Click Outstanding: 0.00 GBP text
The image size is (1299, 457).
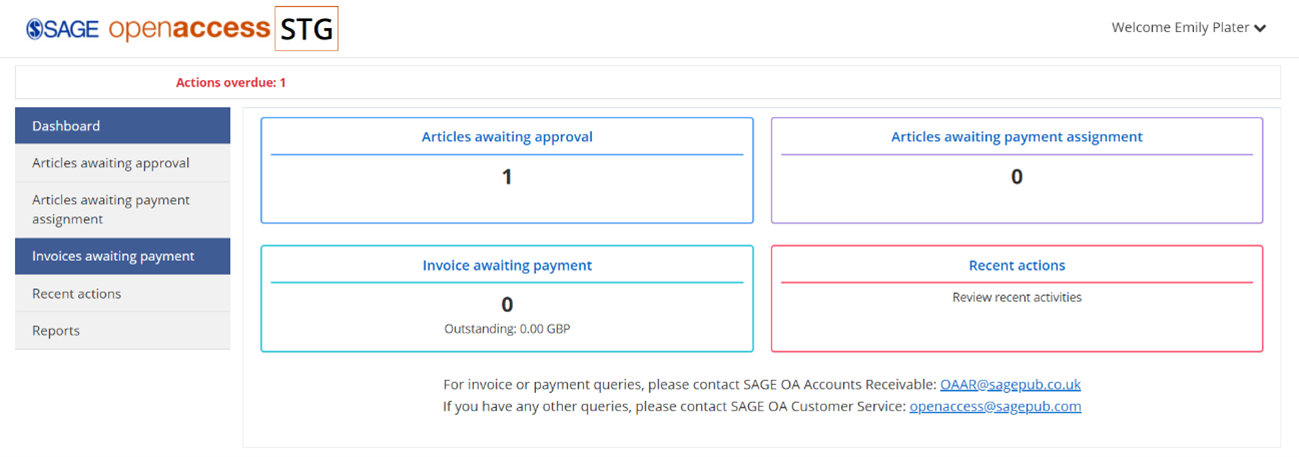pyautogui.click(x=507, y=328)
